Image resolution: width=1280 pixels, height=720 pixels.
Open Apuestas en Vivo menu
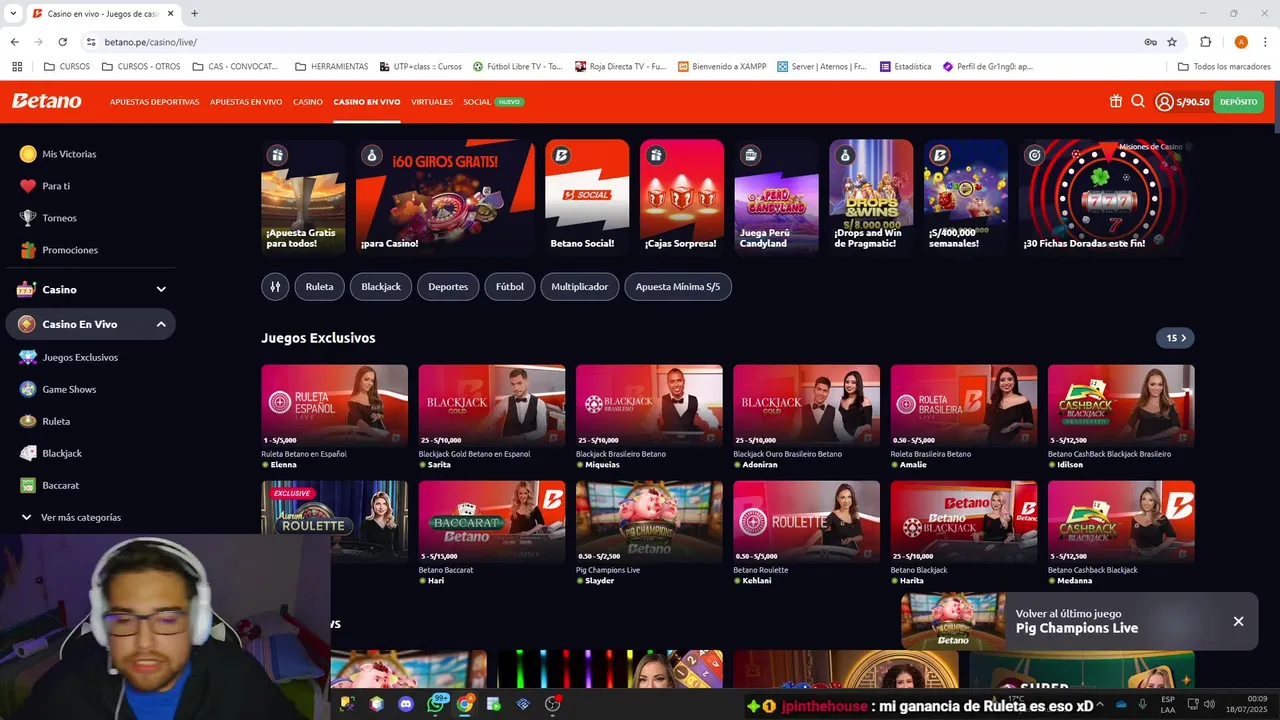(246, 102)
